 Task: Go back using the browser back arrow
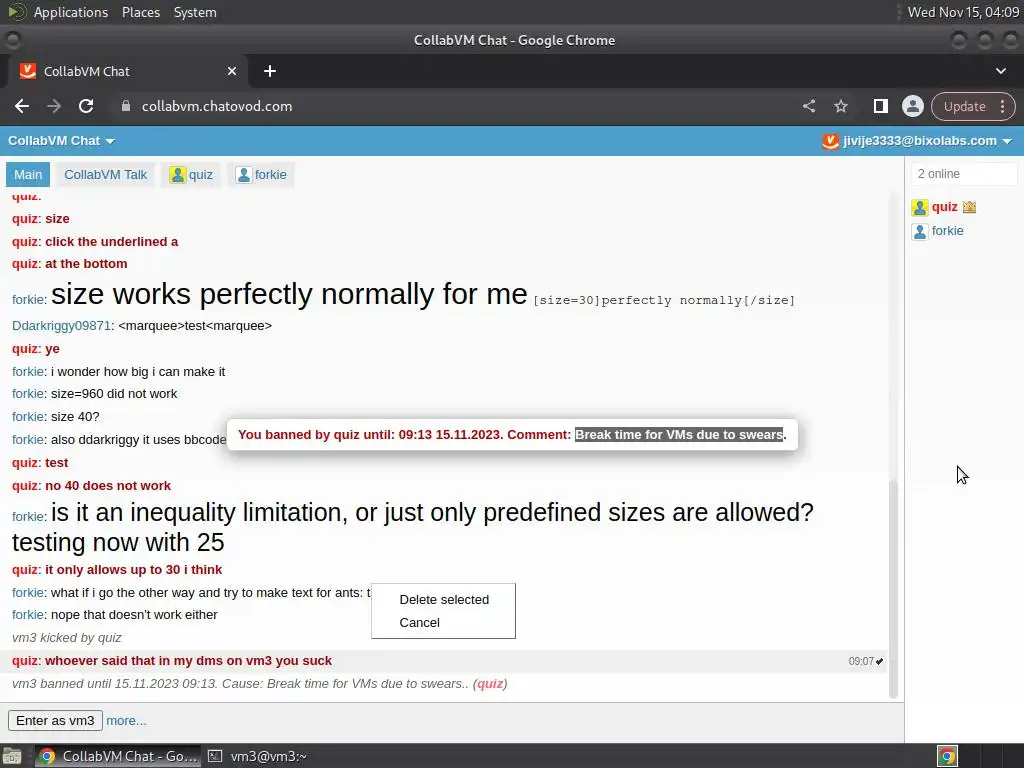coord(22,106)
